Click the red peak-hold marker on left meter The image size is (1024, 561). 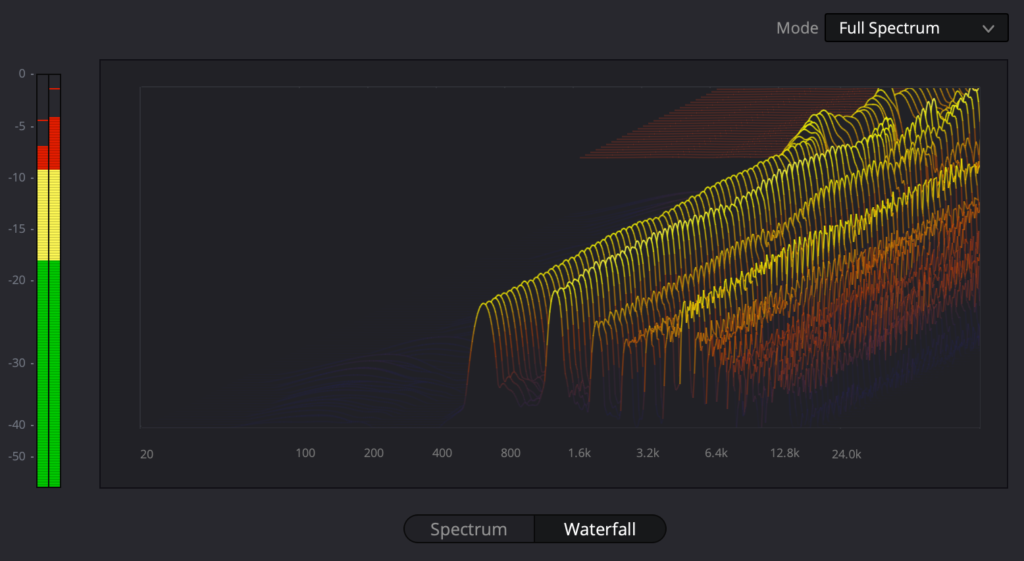(42, 120)
